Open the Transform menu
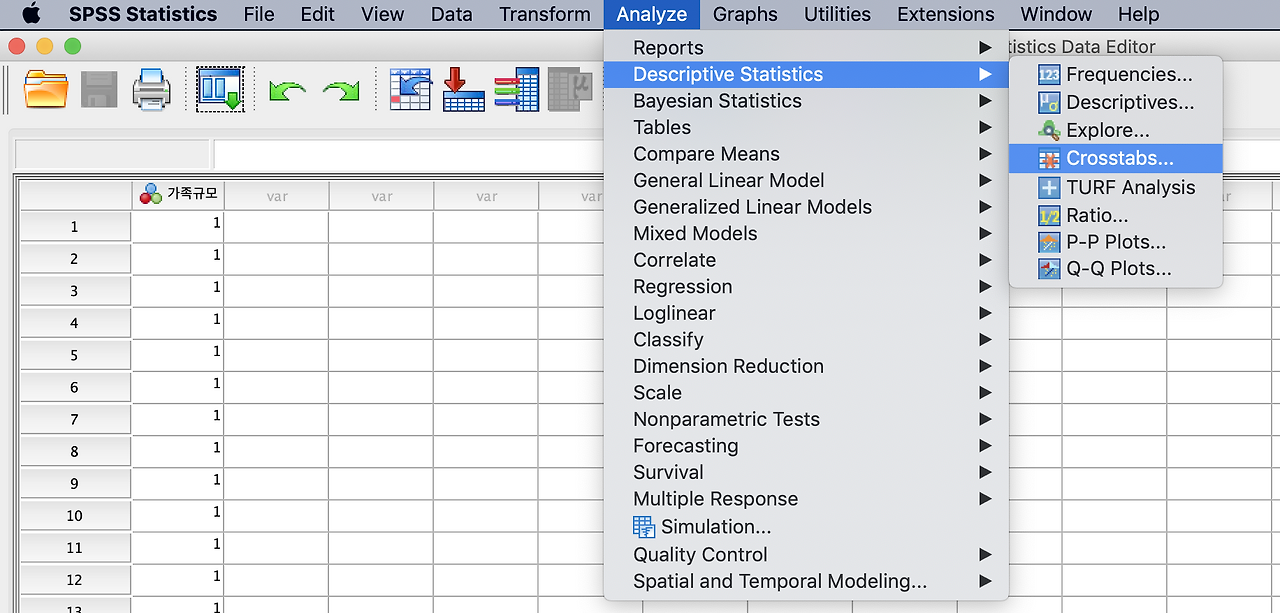 click(x=545, y=14)
